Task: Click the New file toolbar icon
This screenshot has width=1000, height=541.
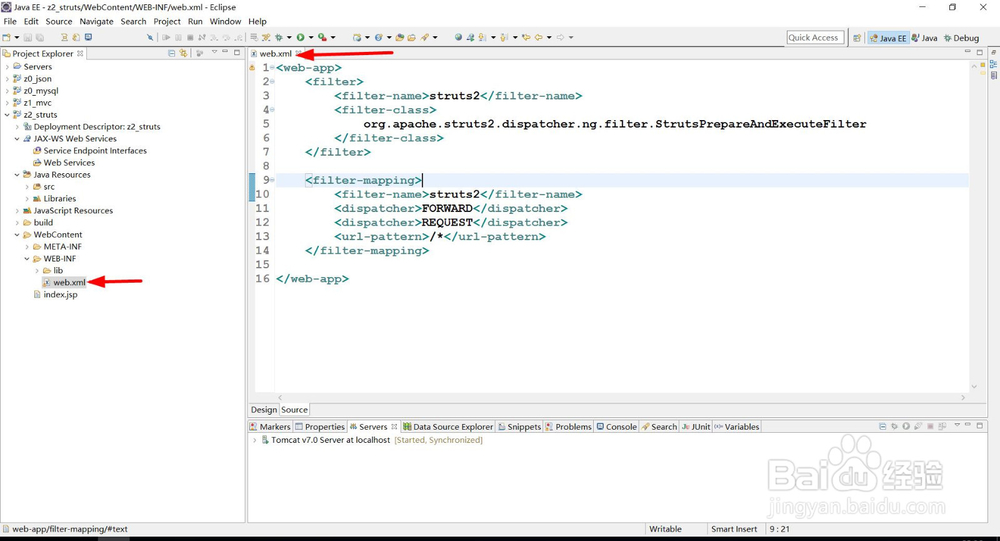Action: pos(7,38)
